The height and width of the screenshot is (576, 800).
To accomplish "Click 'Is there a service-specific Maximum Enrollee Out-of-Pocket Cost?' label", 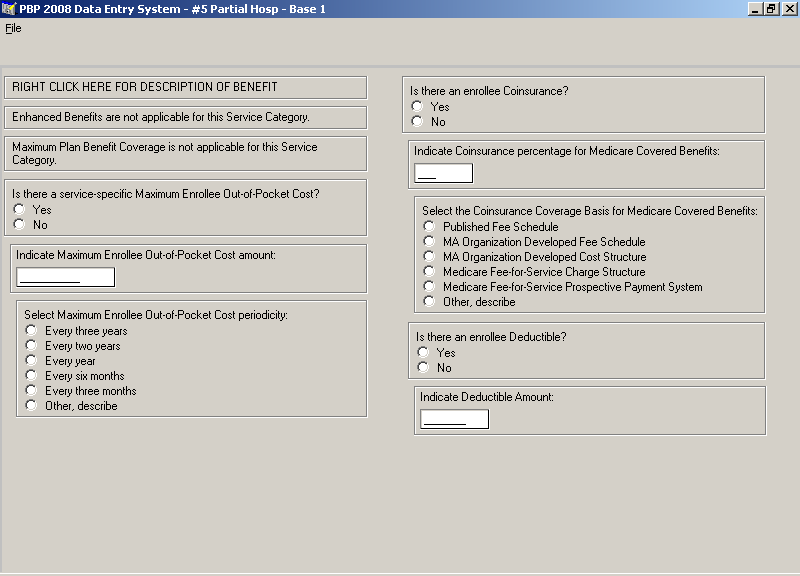I will (165, 194).
